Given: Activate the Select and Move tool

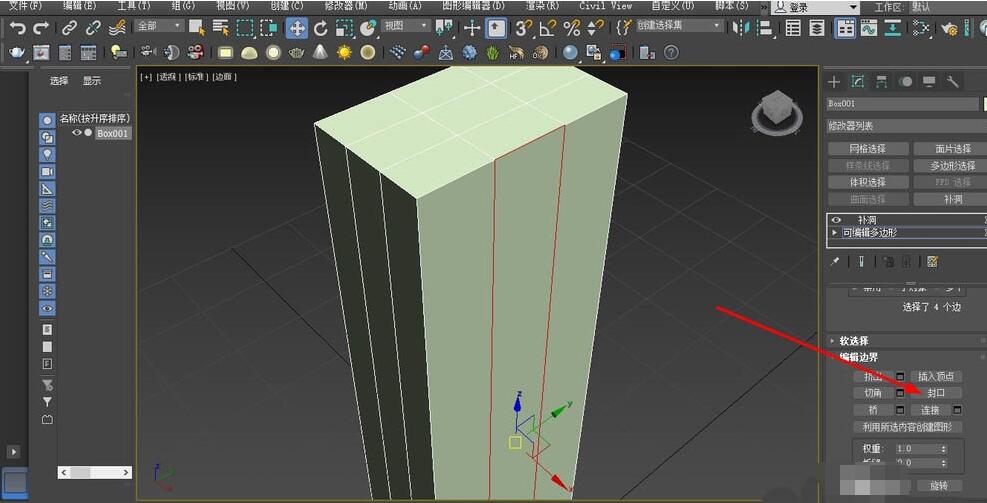Looking at the screenshot, I should tap(296, 28).
